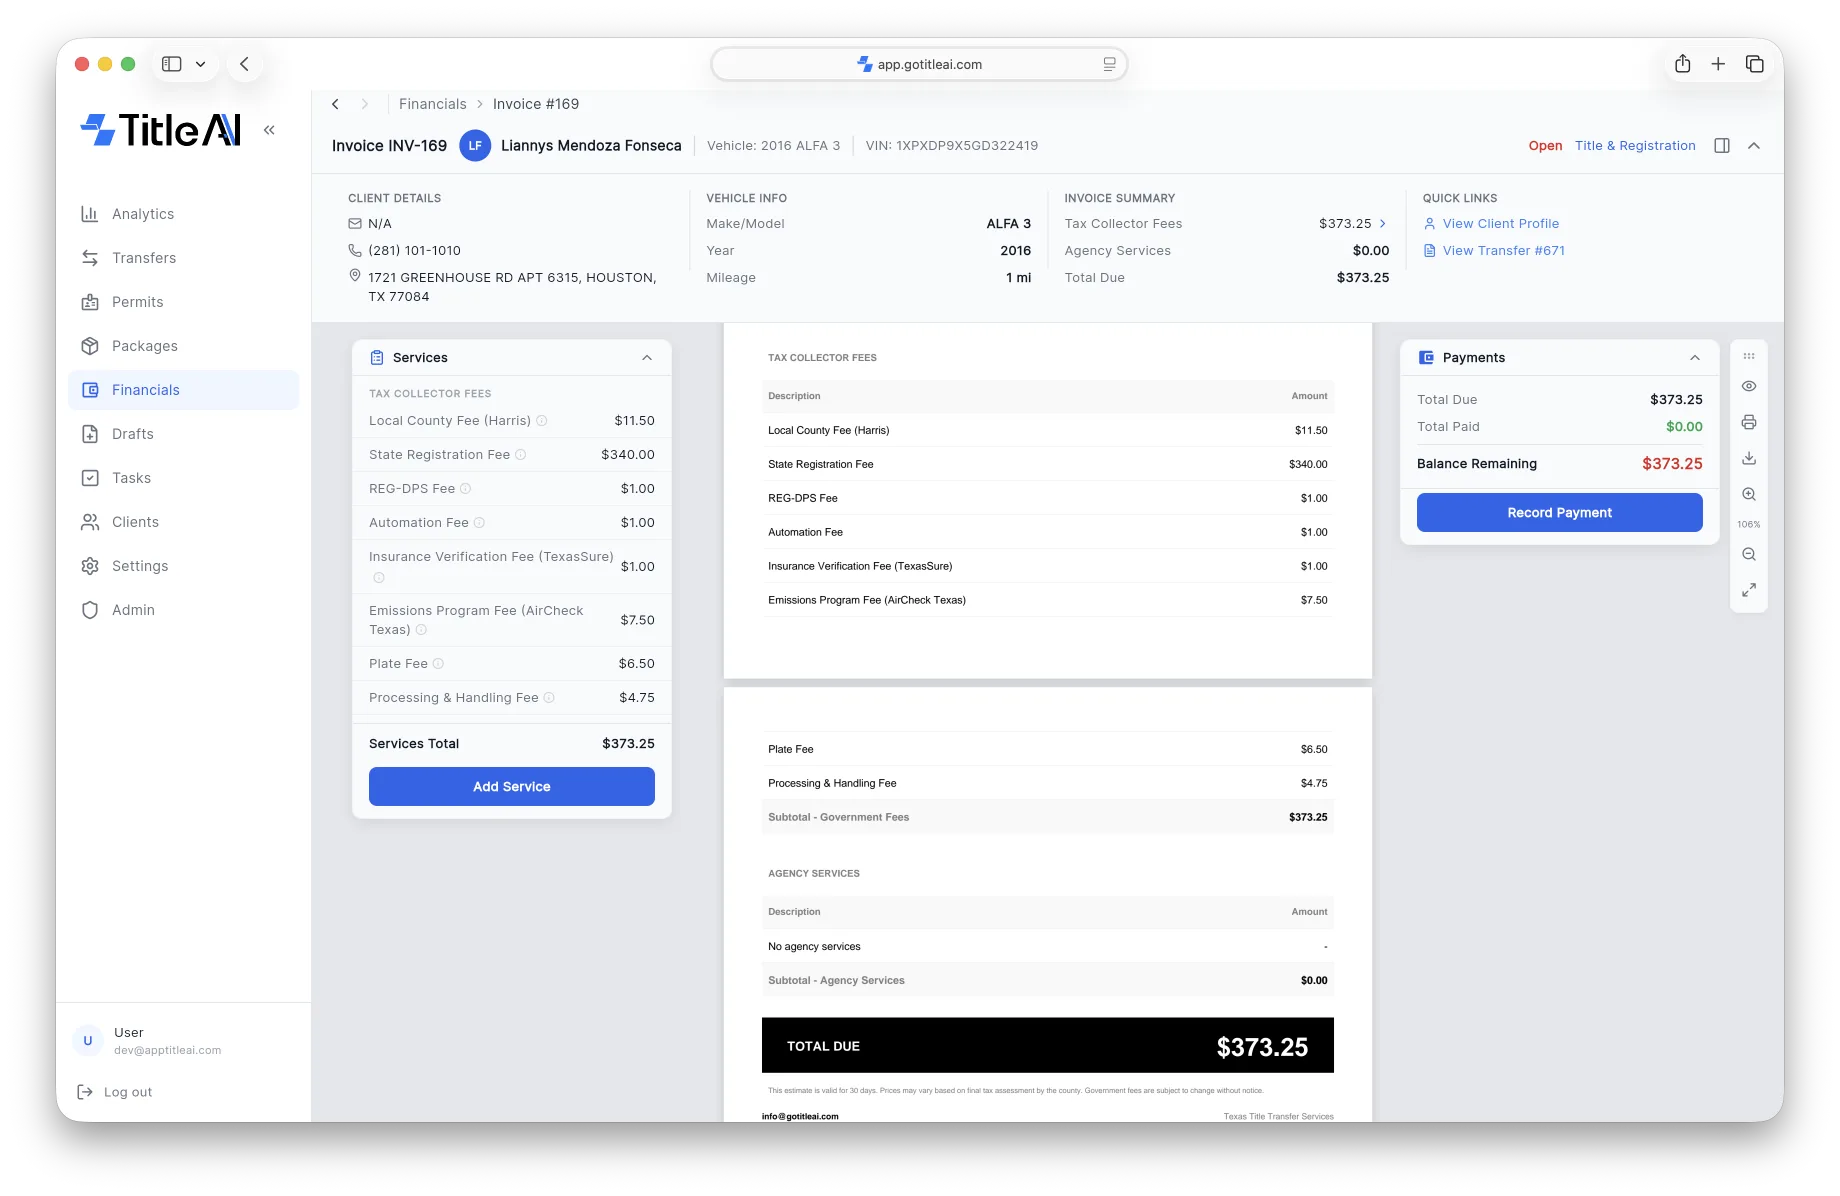Open Packages in the sidebar
Image resolution: width=1840 pixels, height=1196 pixels.
coord(183,346)
